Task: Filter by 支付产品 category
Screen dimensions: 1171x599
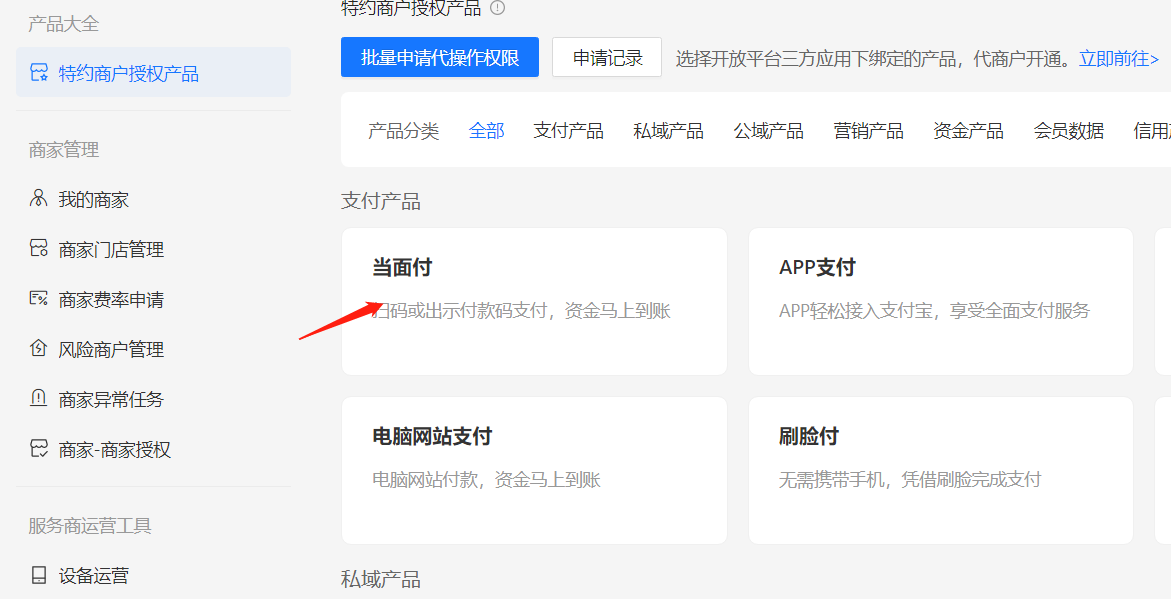Action: coord(568,131)
